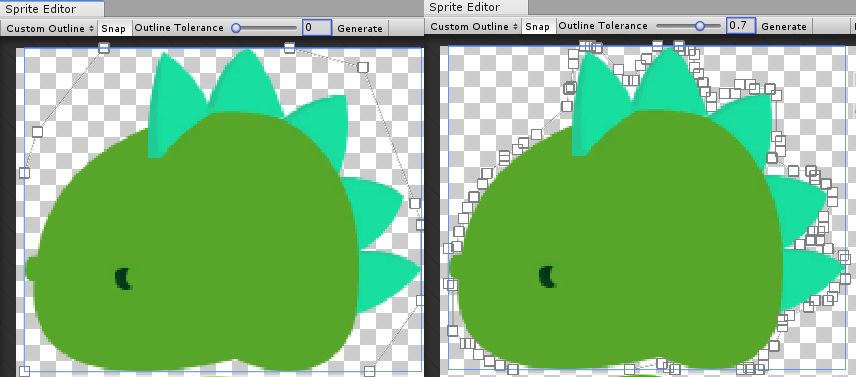Open the right Sprite Editor tab
The width and height of the screenshot is (856, 377).
477,7
